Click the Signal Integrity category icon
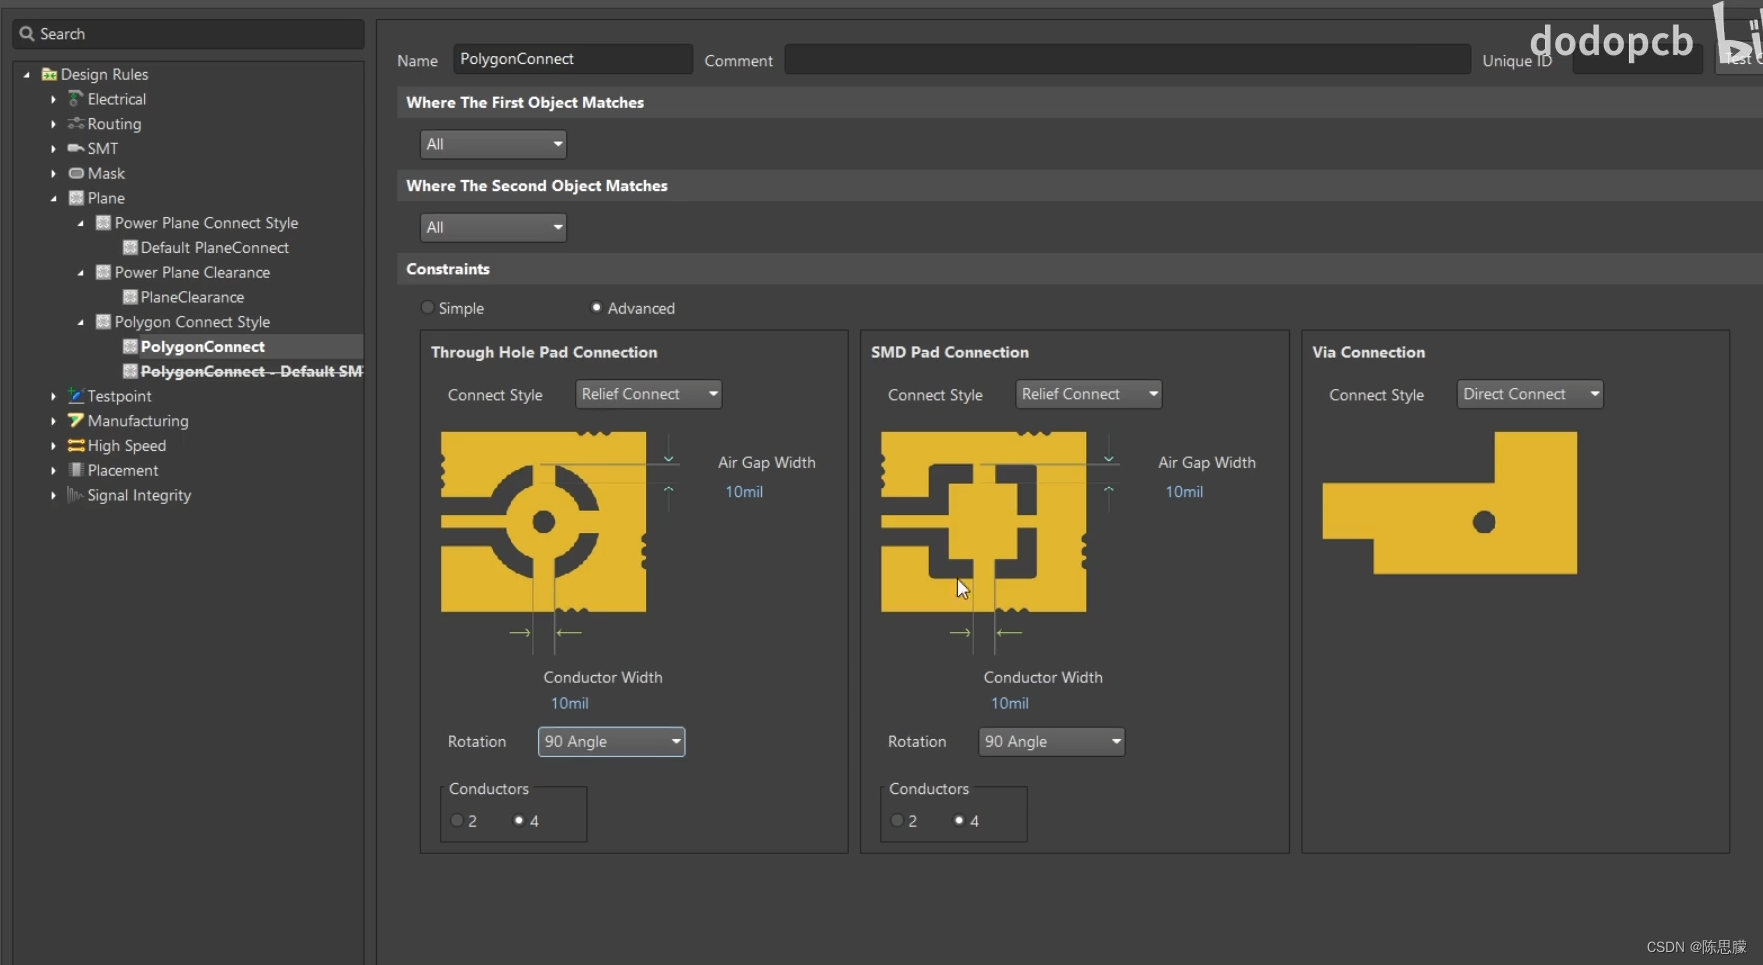 (x=75, y=495)
